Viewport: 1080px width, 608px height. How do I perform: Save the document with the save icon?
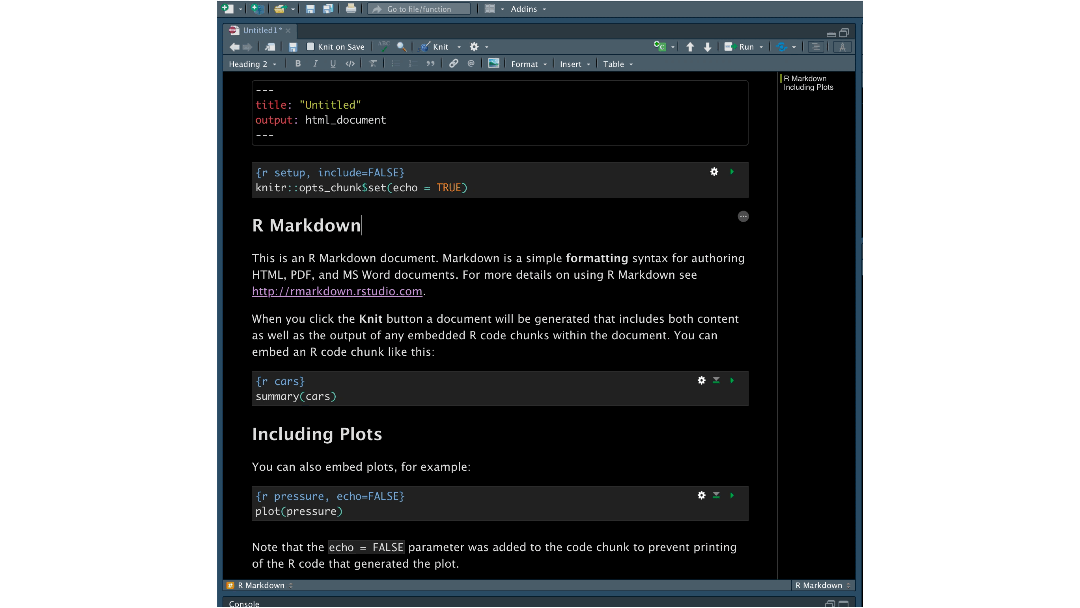[x=292, y=46]
